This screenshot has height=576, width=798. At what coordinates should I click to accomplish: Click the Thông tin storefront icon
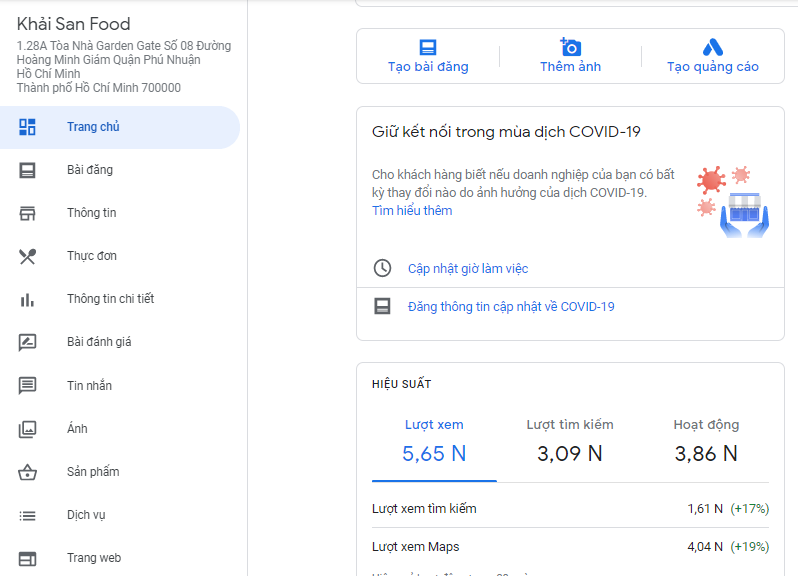click(27, 213)
